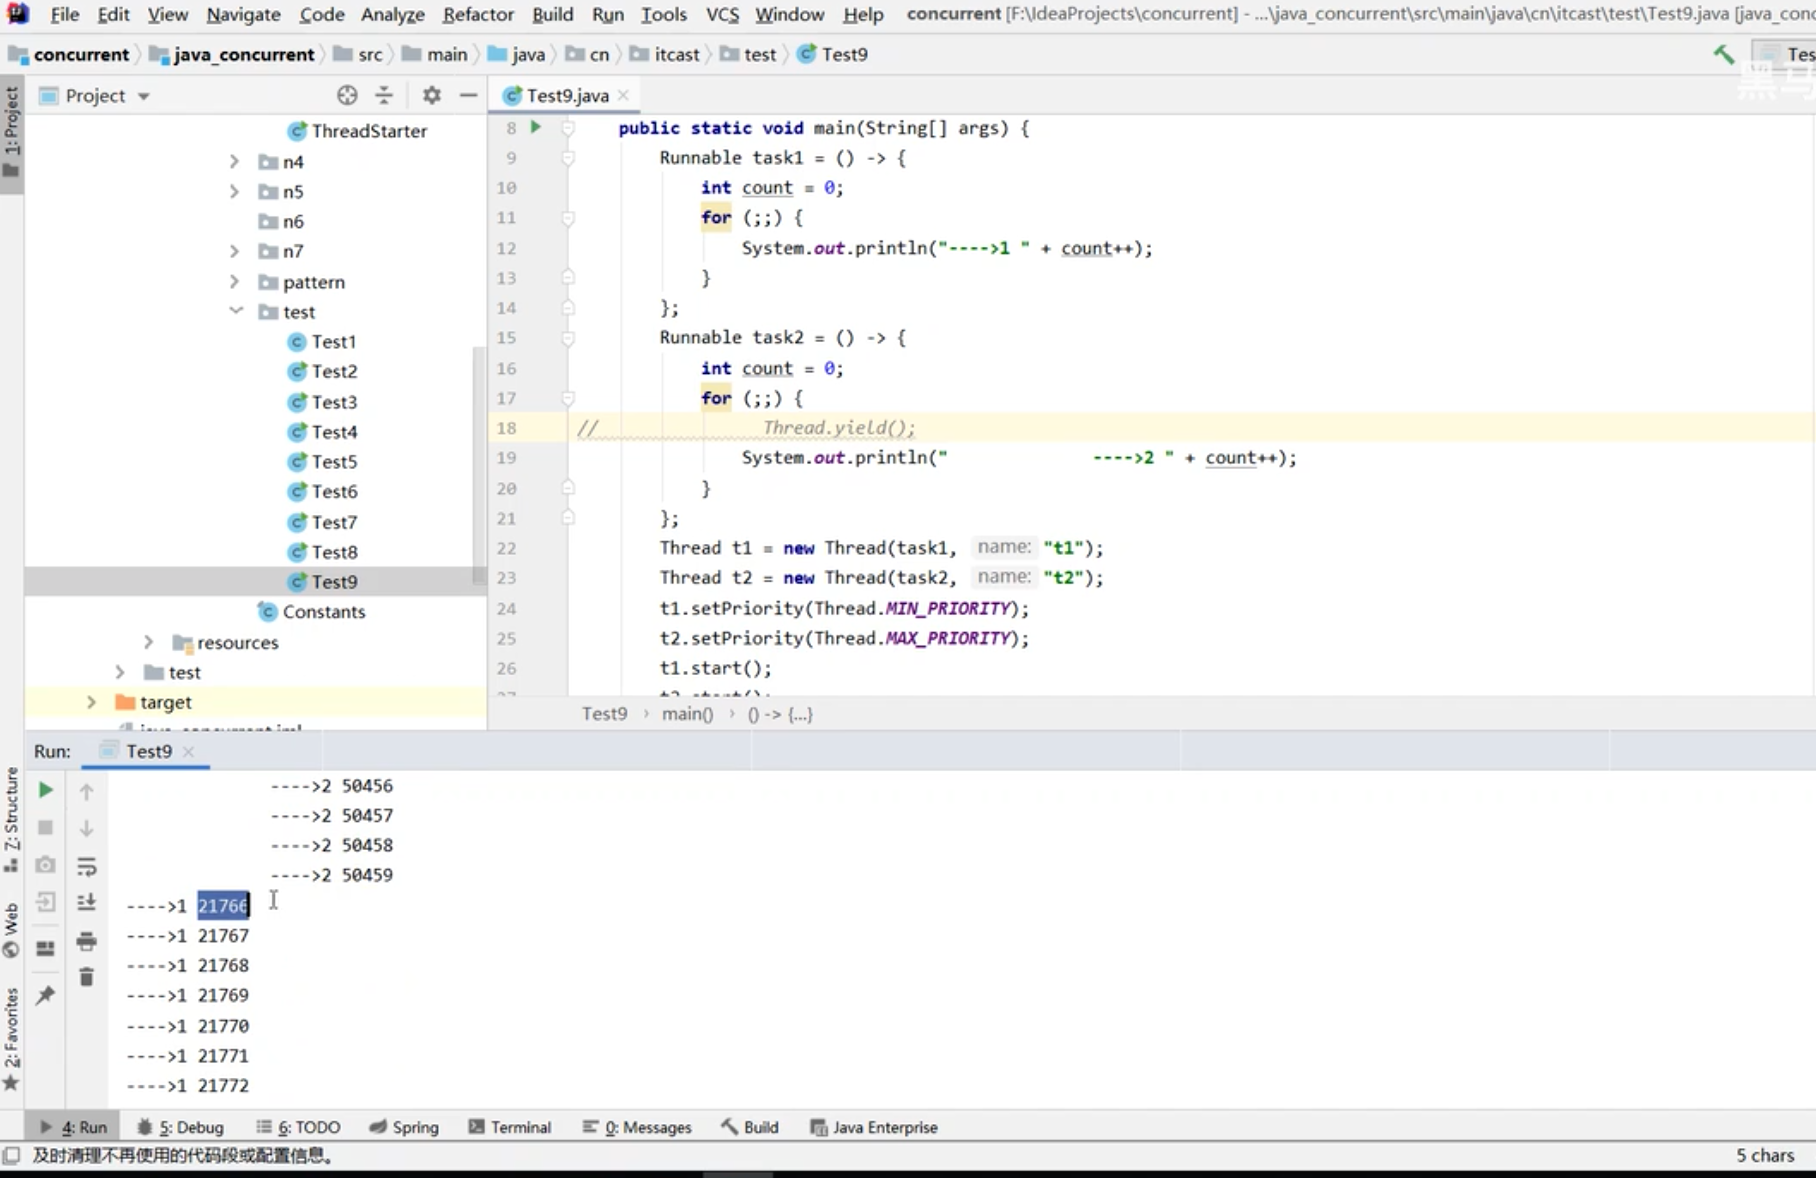
Task: Toggle soft-wrap in Run console
Action: pyautogui.click(x=87, y=866)
